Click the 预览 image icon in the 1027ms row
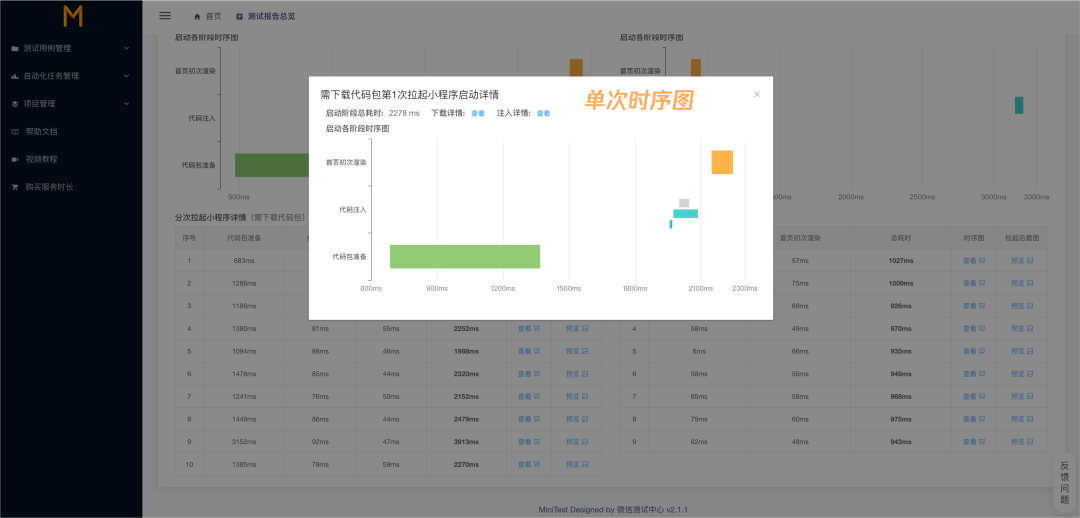1080x518 pixels. pos(1030,261)
